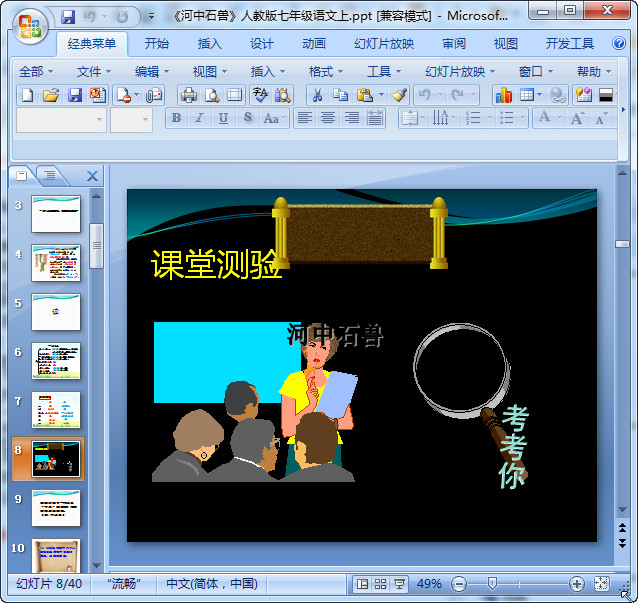This screenshot has width=638, height=603.
Task: Click the Paste clipboard icon
Action: pyautogui.click(x=365, y=95)
